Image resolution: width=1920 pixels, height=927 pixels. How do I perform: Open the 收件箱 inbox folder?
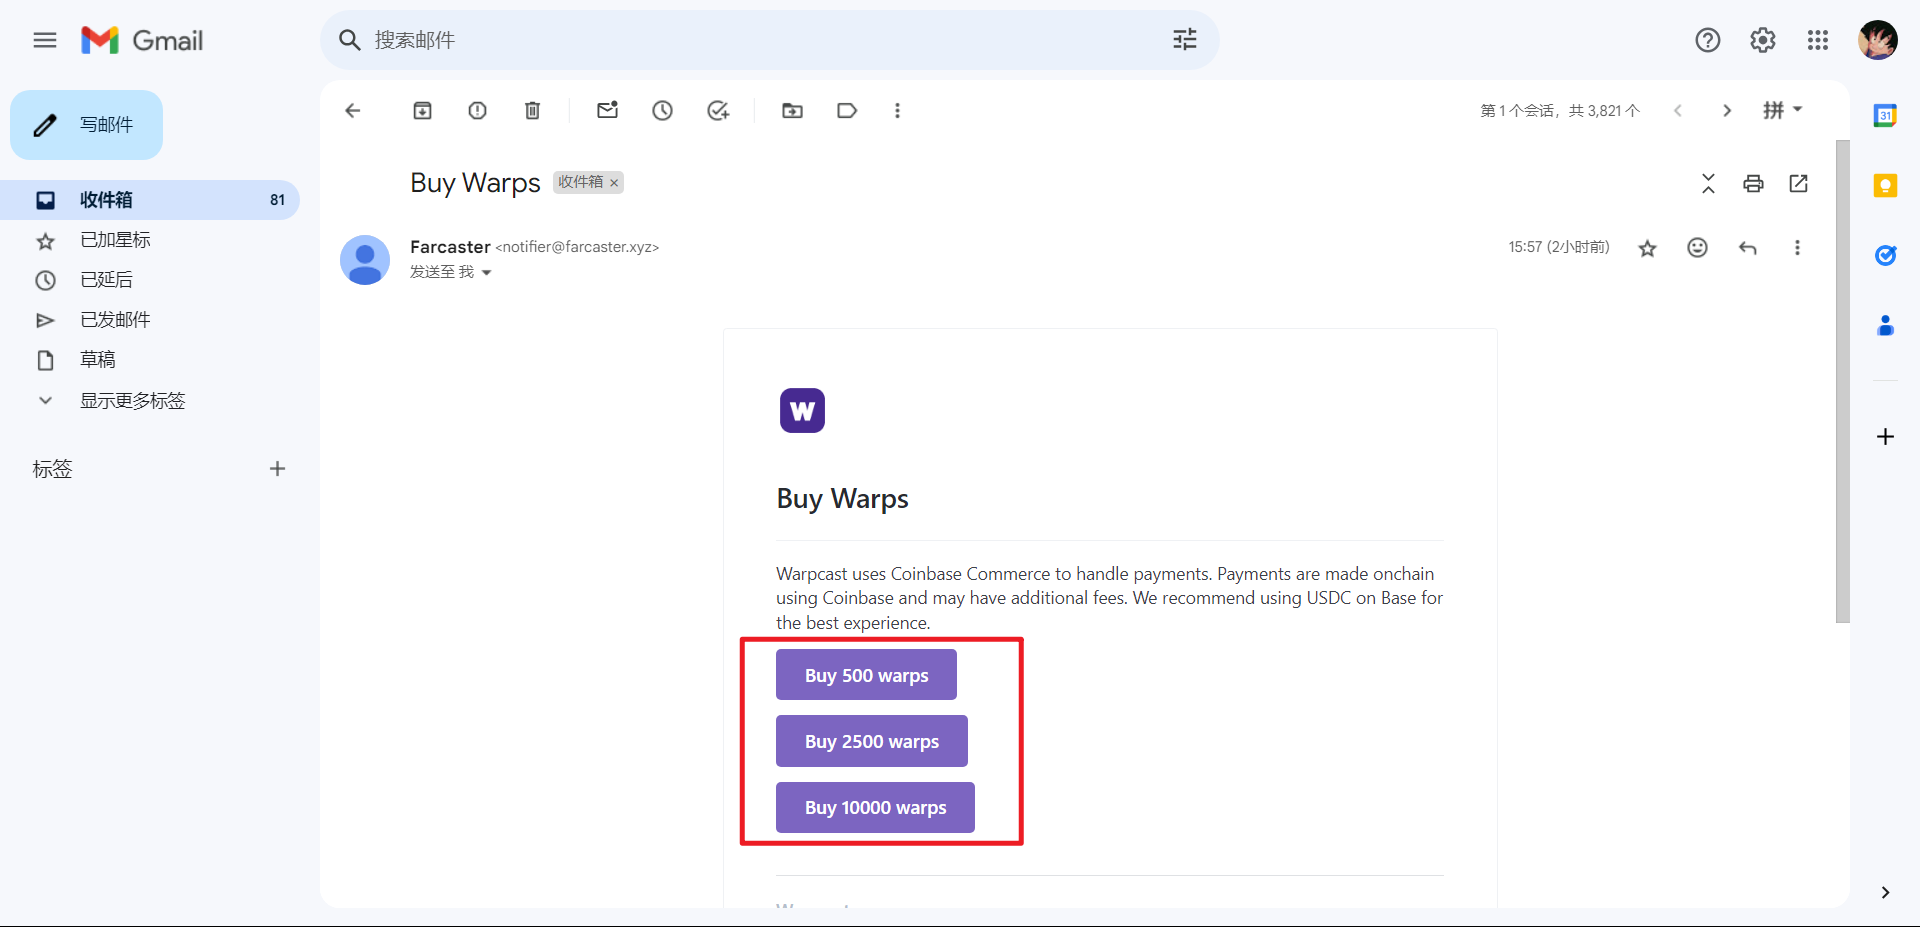[150, 200]
